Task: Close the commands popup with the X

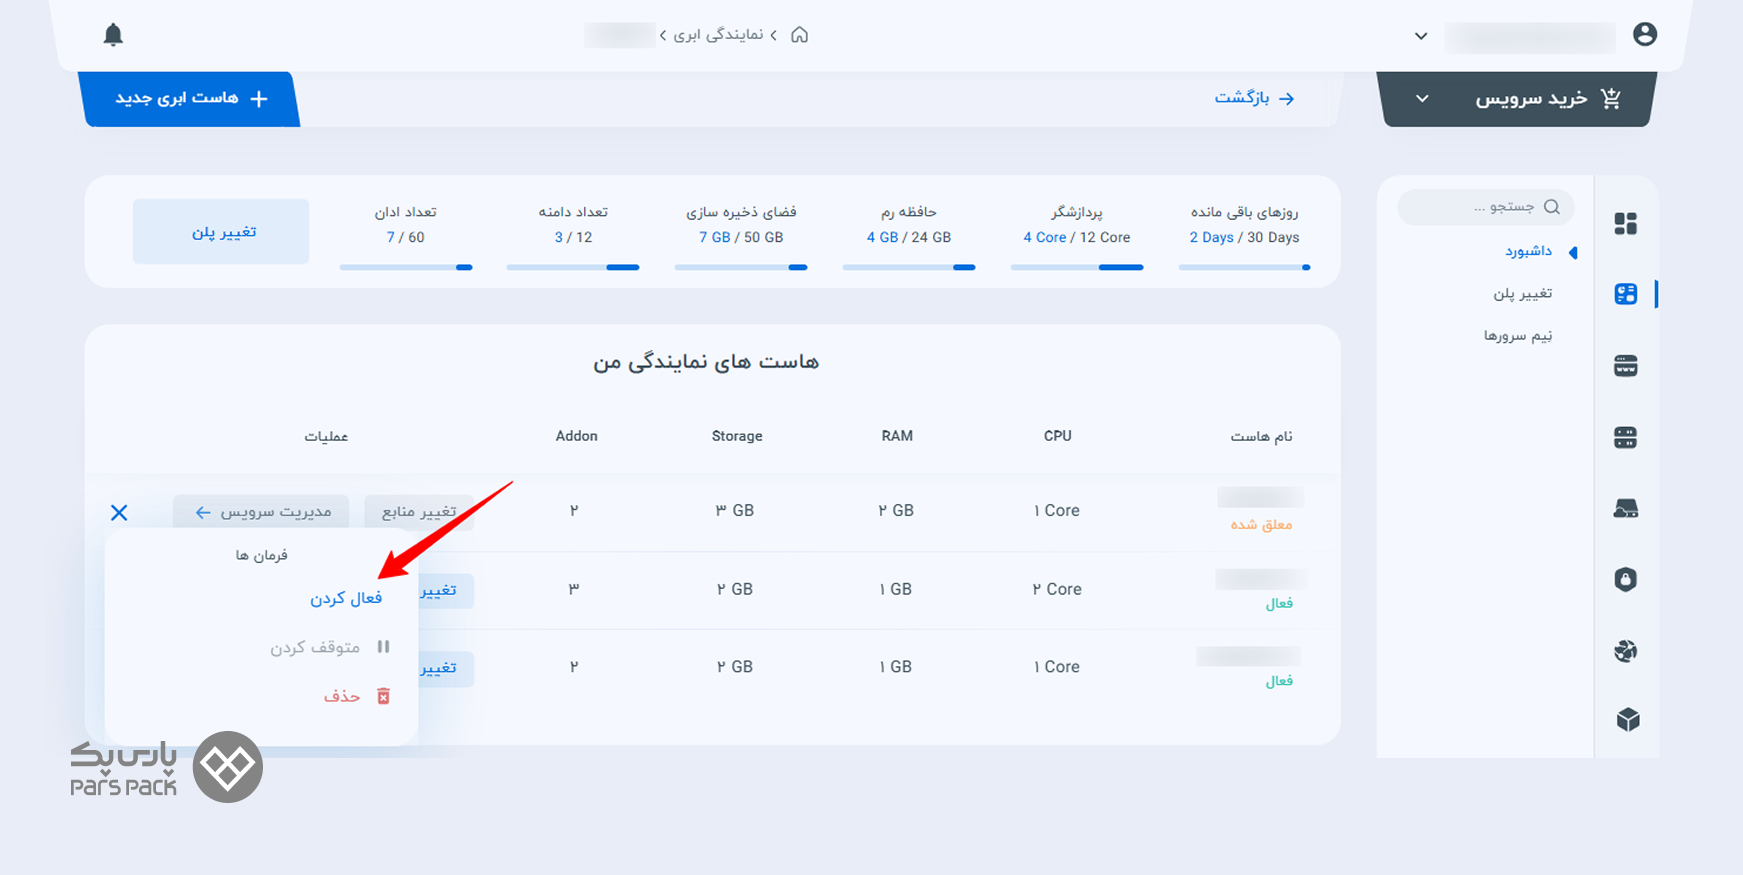Action: click(119, 513)
